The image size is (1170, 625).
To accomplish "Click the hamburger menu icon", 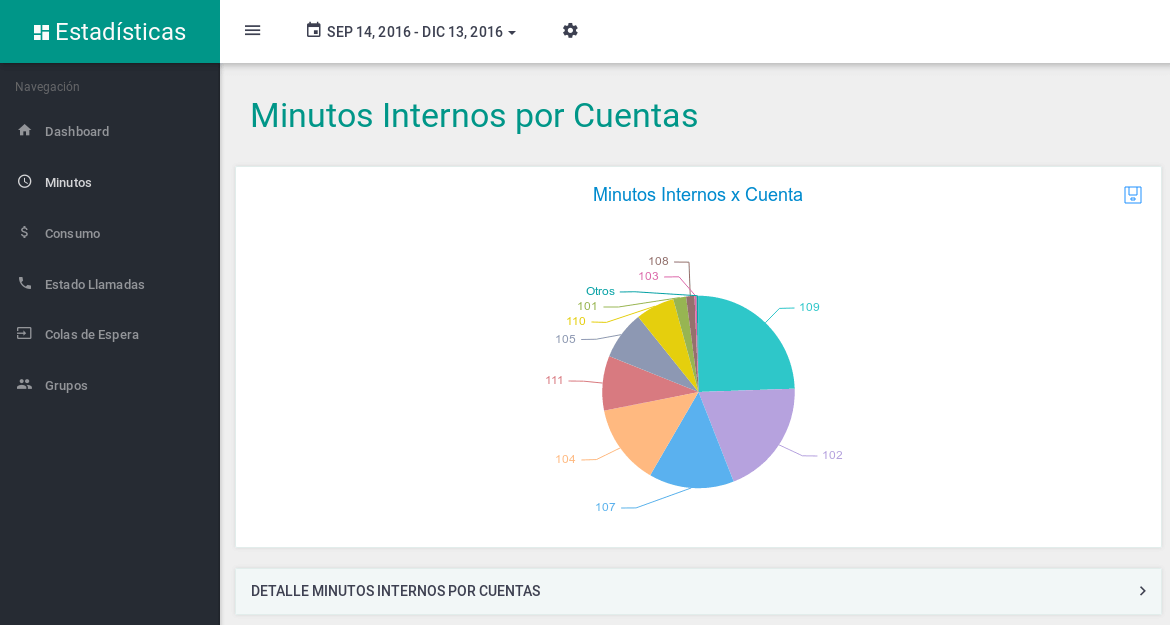I will click(x=252, y=30).
